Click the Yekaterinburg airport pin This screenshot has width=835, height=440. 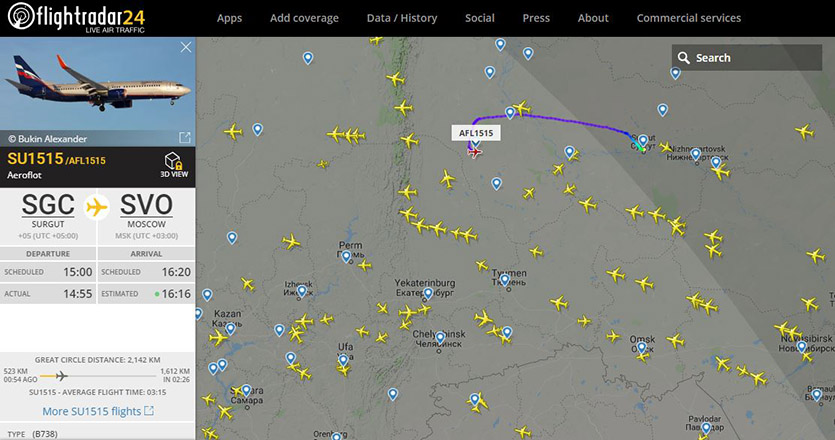(428, 293)
